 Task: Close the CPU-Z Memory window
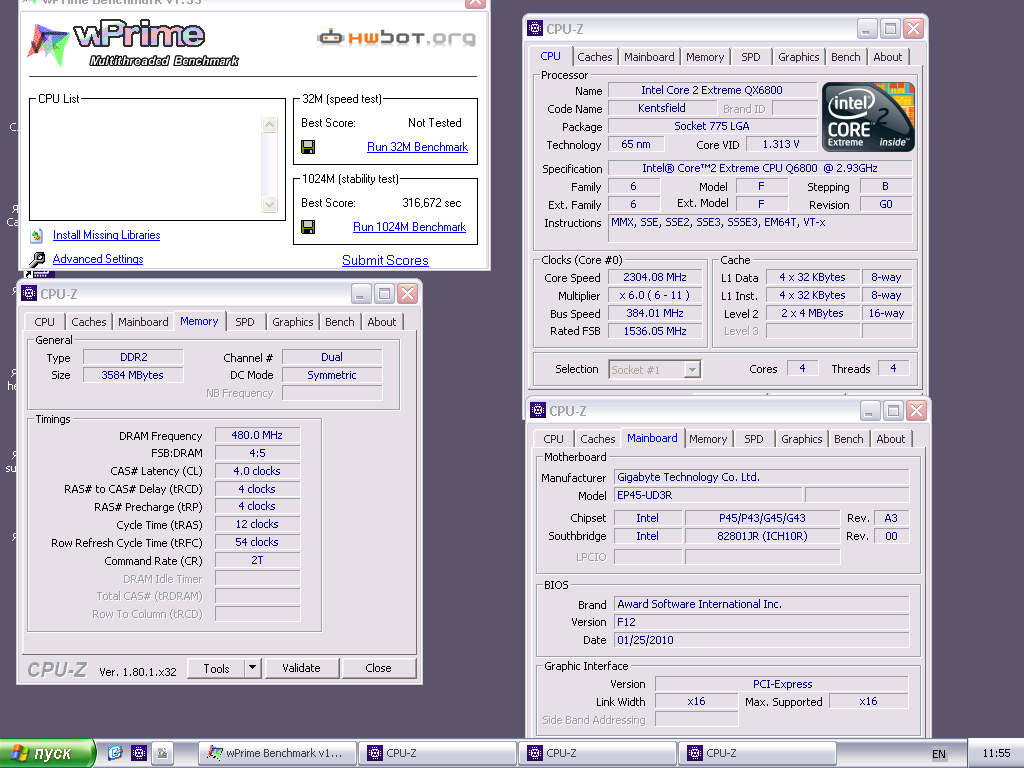408,294
